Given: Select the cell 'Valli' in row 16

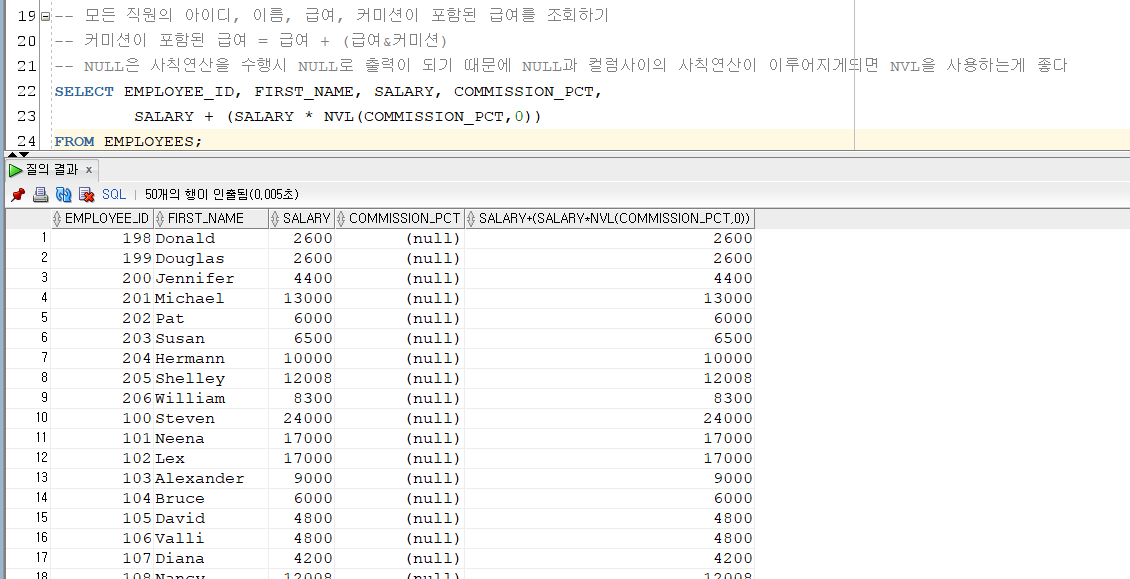Looking at the screenshot, I should 210,538.
